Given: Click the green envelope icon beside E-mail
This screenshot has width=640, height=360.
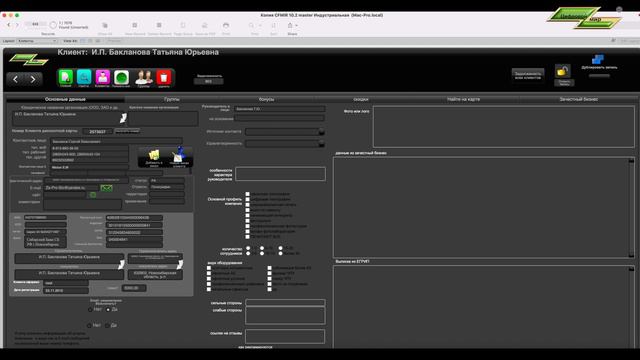Looking at the screenshot, I should (107, 188).
